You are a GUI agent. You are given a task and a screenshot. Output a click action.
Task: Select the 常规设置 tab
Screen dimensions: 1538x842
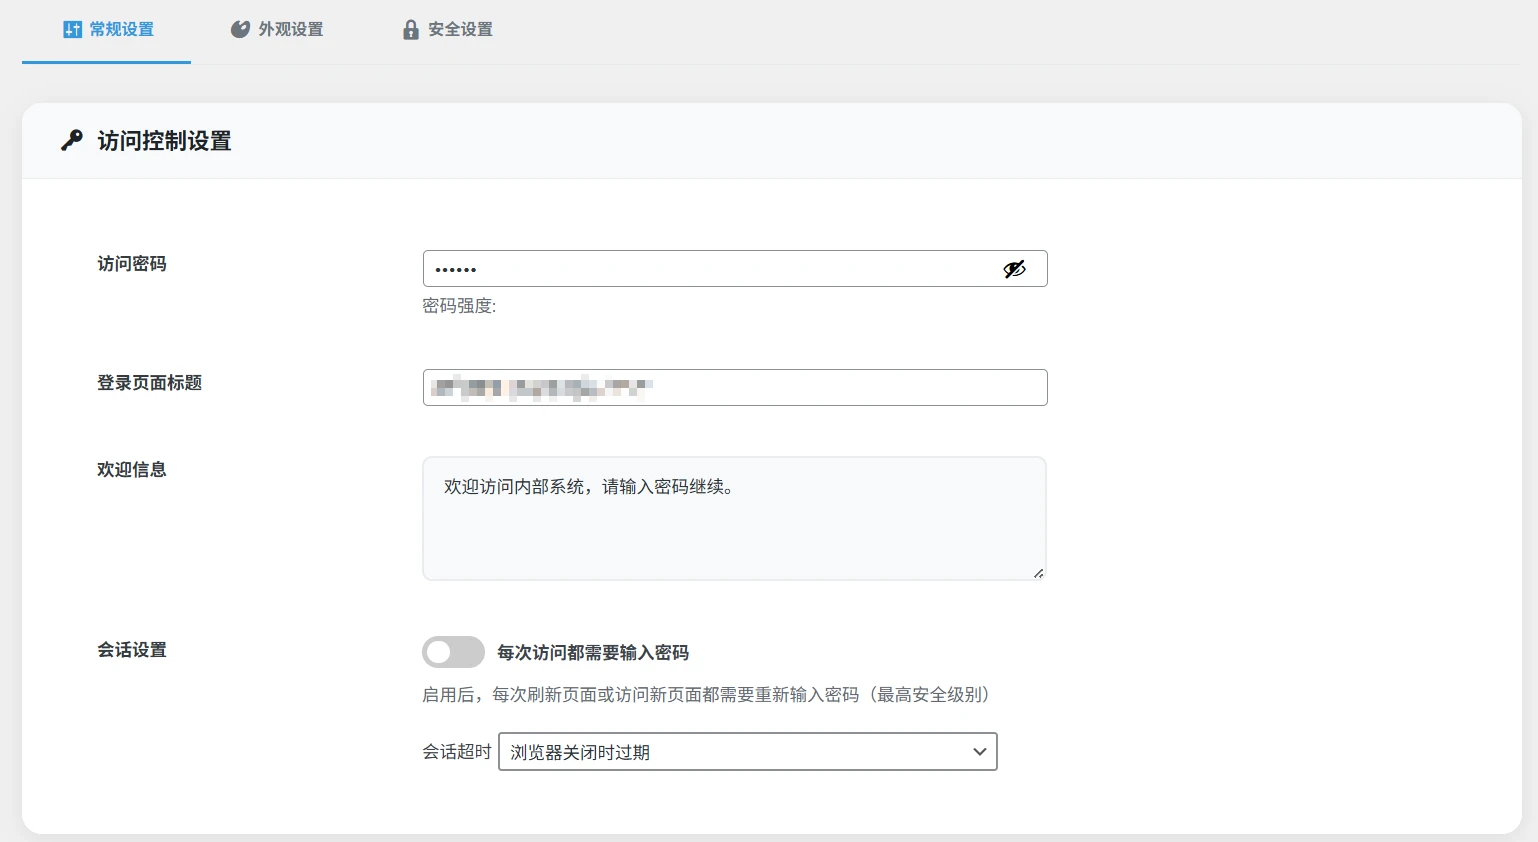click(106, 29)
